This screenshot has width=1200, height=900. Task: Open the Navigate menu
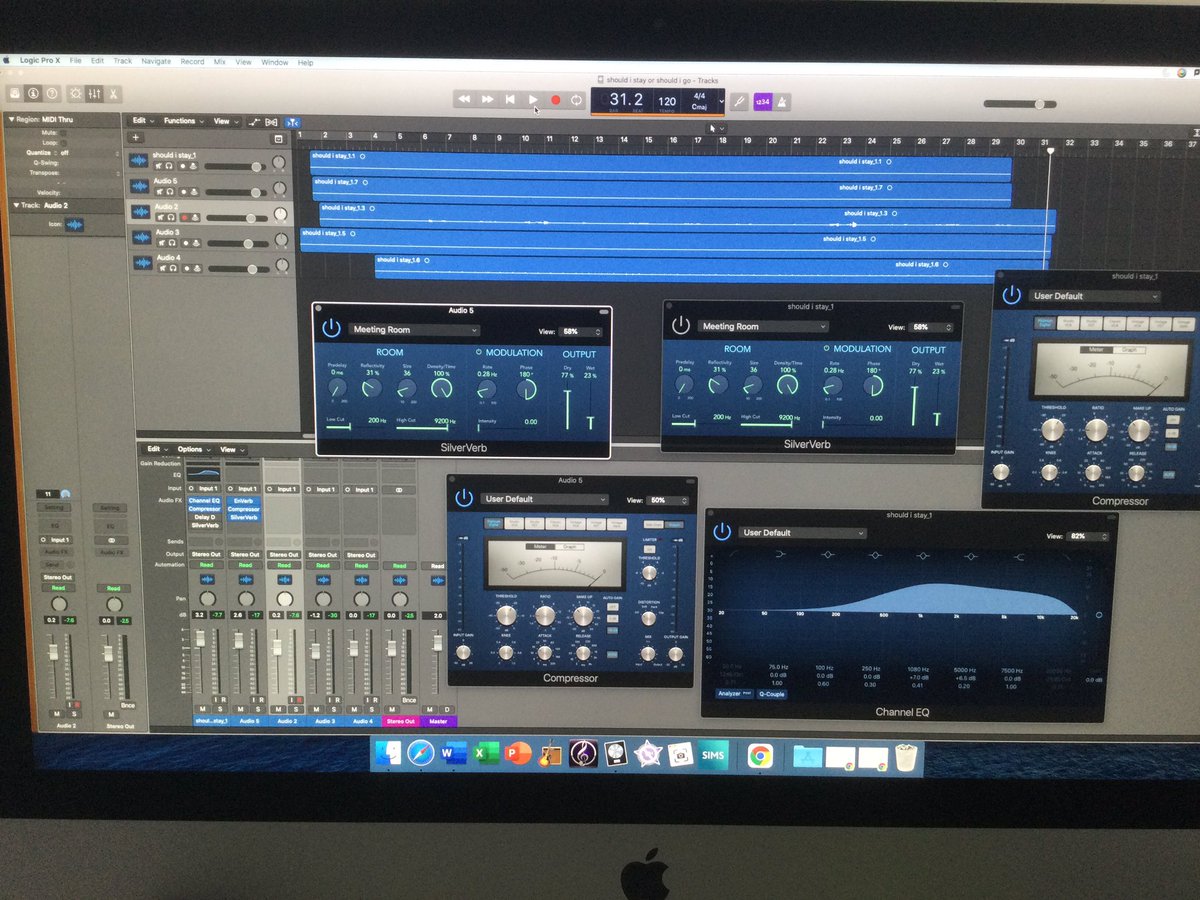pyautogui.click(x=156, y=61)
